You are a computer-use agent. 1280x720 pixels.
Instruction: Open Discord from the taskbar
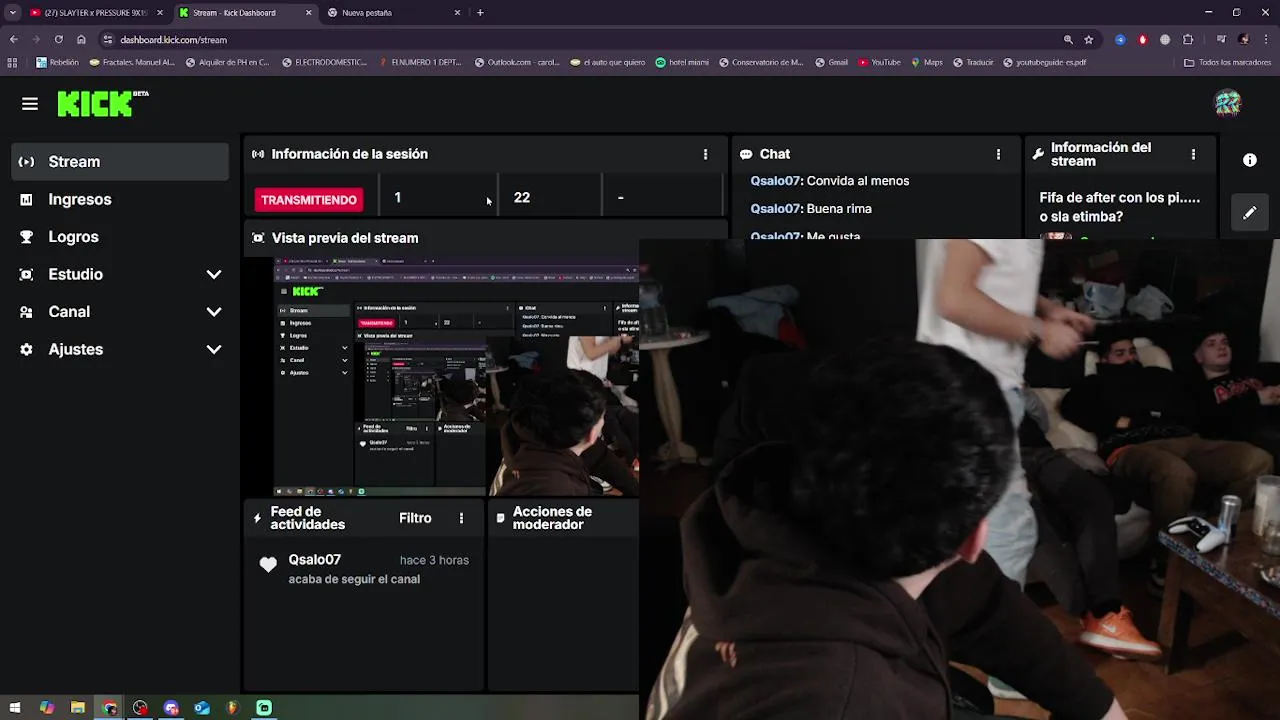pyautogui.click(x=171, y=708)
